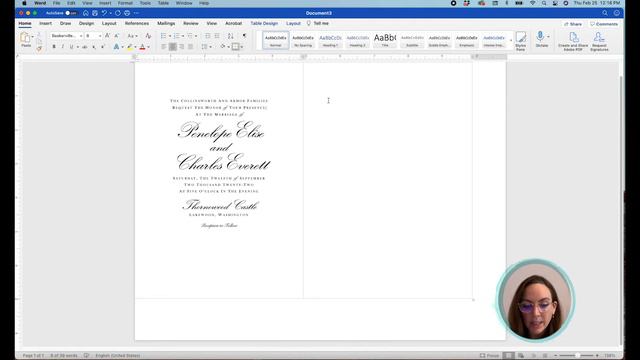Click the Undo arrow icon
This screenshot has width=640, height=360.
[x=104, y=13]
